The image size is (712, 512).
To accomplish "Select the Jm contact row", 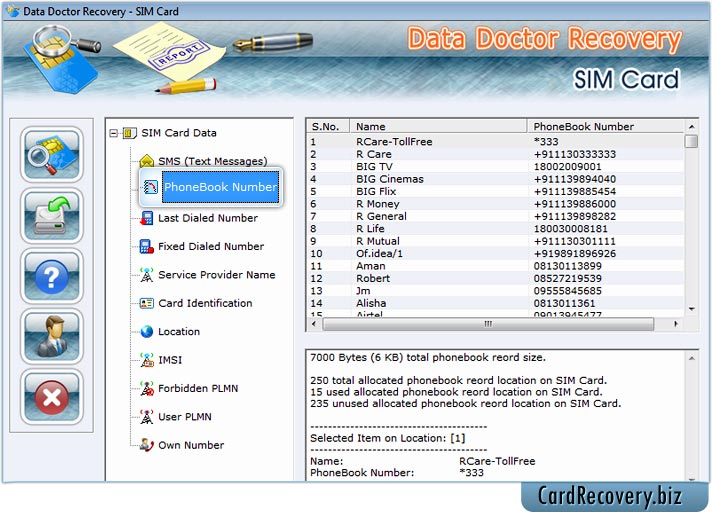I will coord(496,290).
